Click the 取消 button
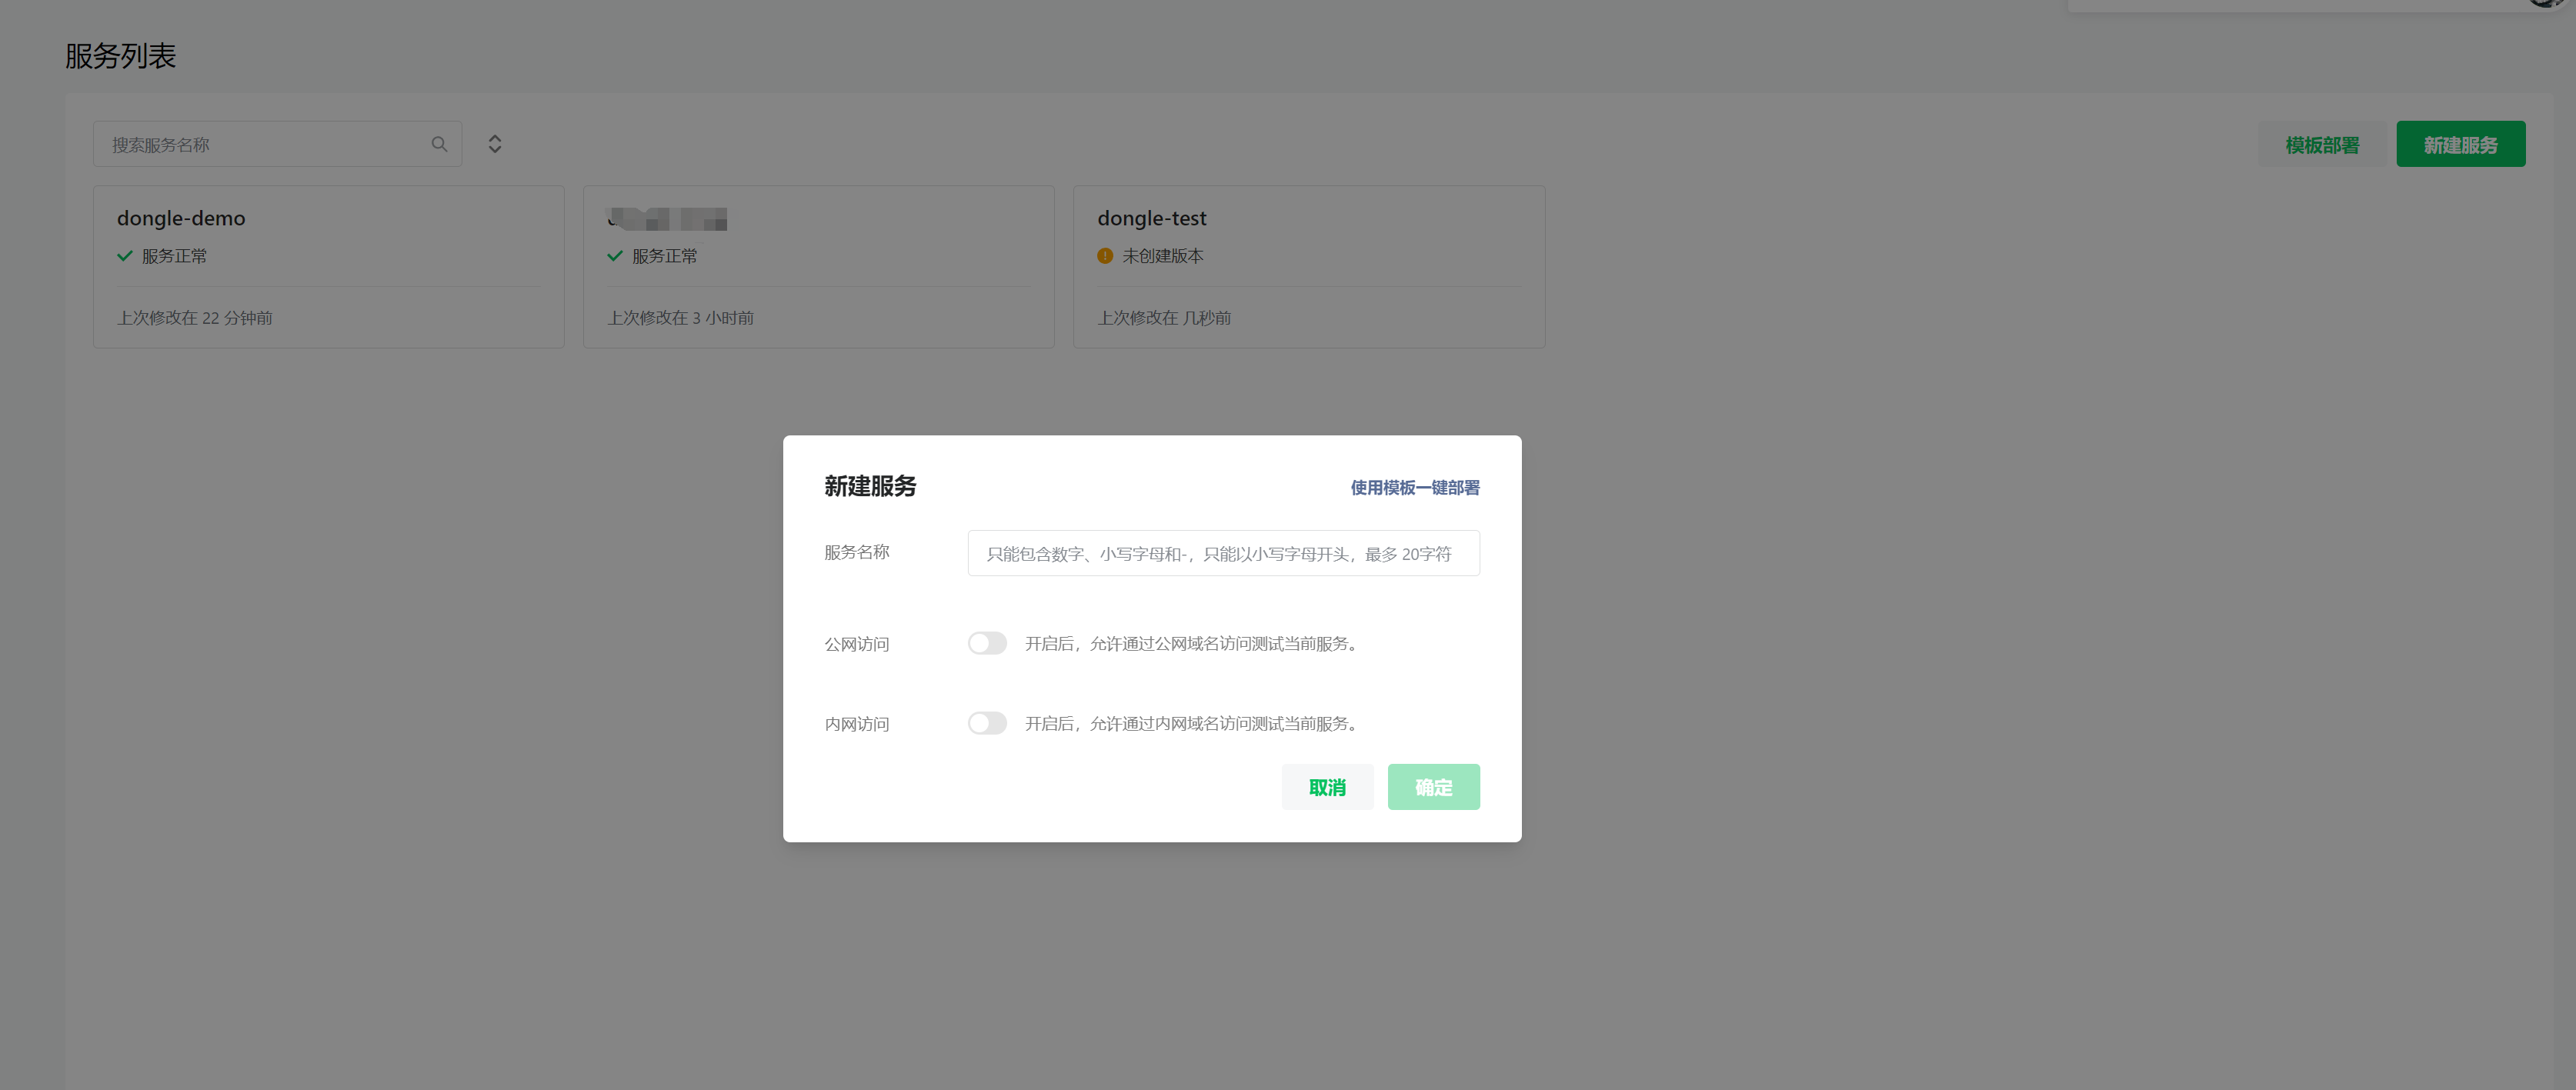Image resolution: width=2576 pixels, height=1090 pixels. [x=1327, y=787]
